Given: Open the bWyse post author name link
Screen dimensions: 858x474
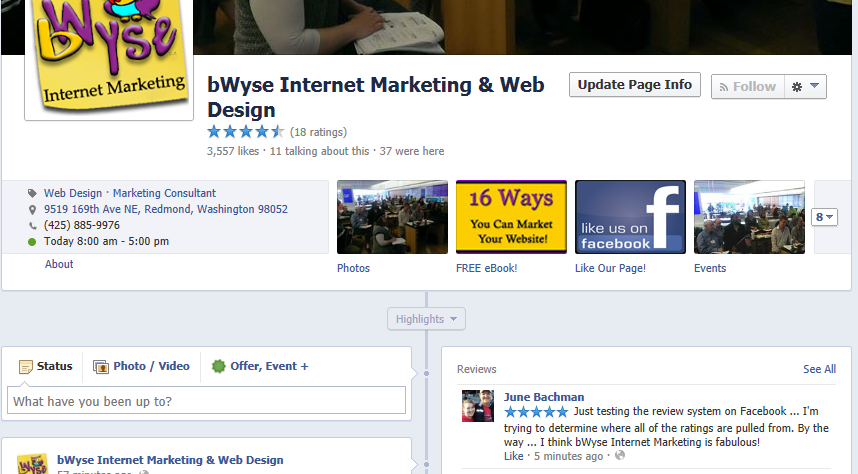Looking at the screenshot, I should coord(170,460).
